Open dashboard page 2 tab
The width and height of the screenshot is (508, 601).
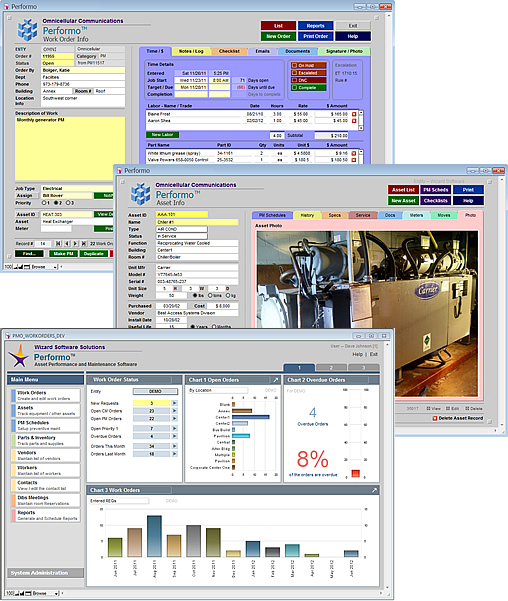(331, 368)
